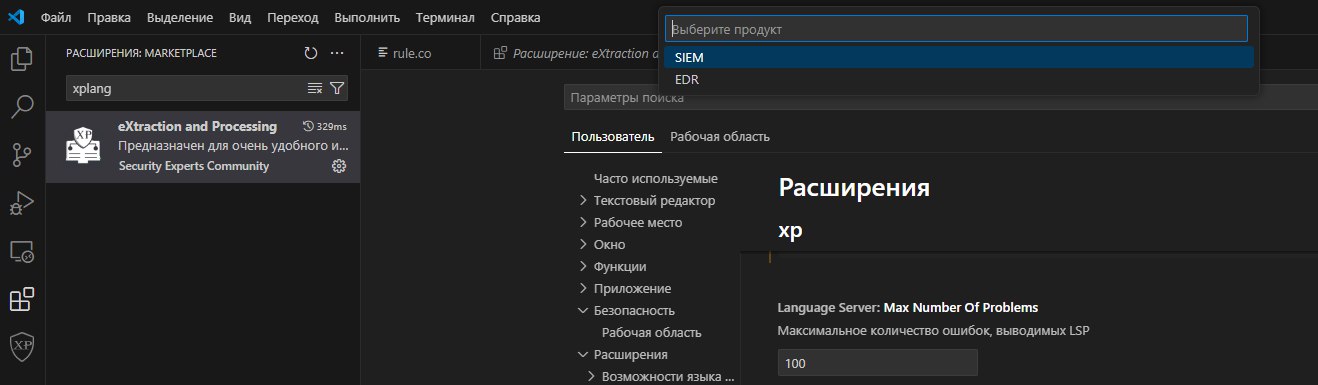
Task: Clear extensions search results
Action: click(x=315, y=88)
